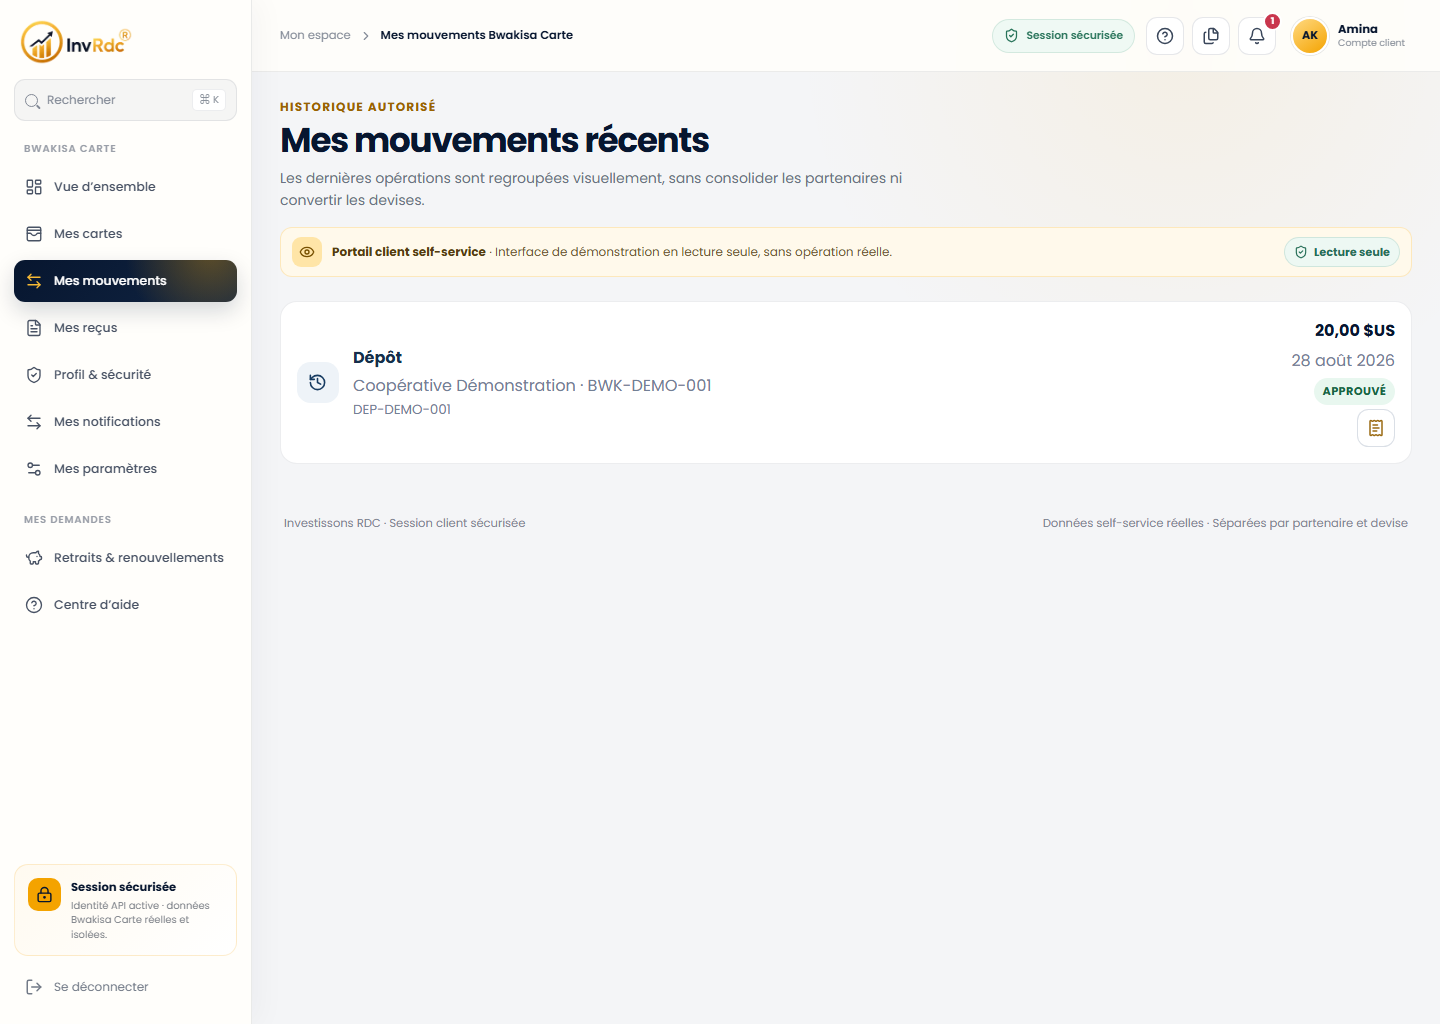
Task: Click the ⌘K shortcut badge
Action: 209,100
